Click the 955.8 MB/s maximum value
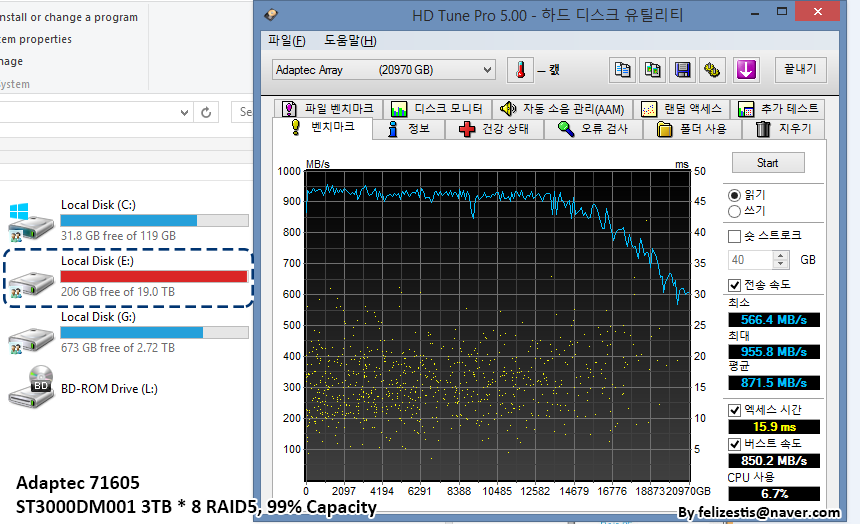 point(774,352)
